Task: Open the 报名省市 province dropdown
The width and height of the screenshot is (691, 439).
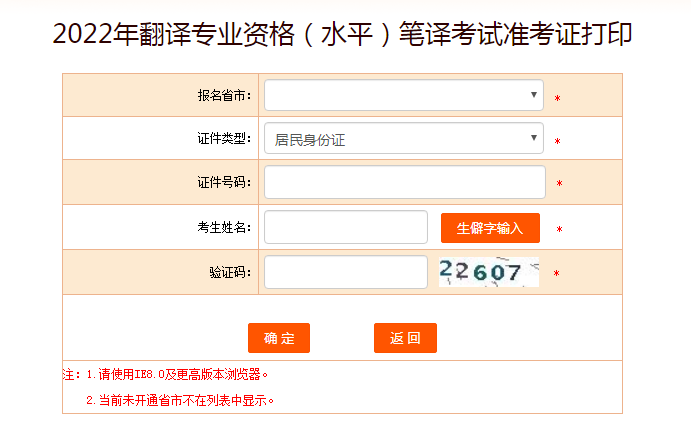Action: coord(404,96)
